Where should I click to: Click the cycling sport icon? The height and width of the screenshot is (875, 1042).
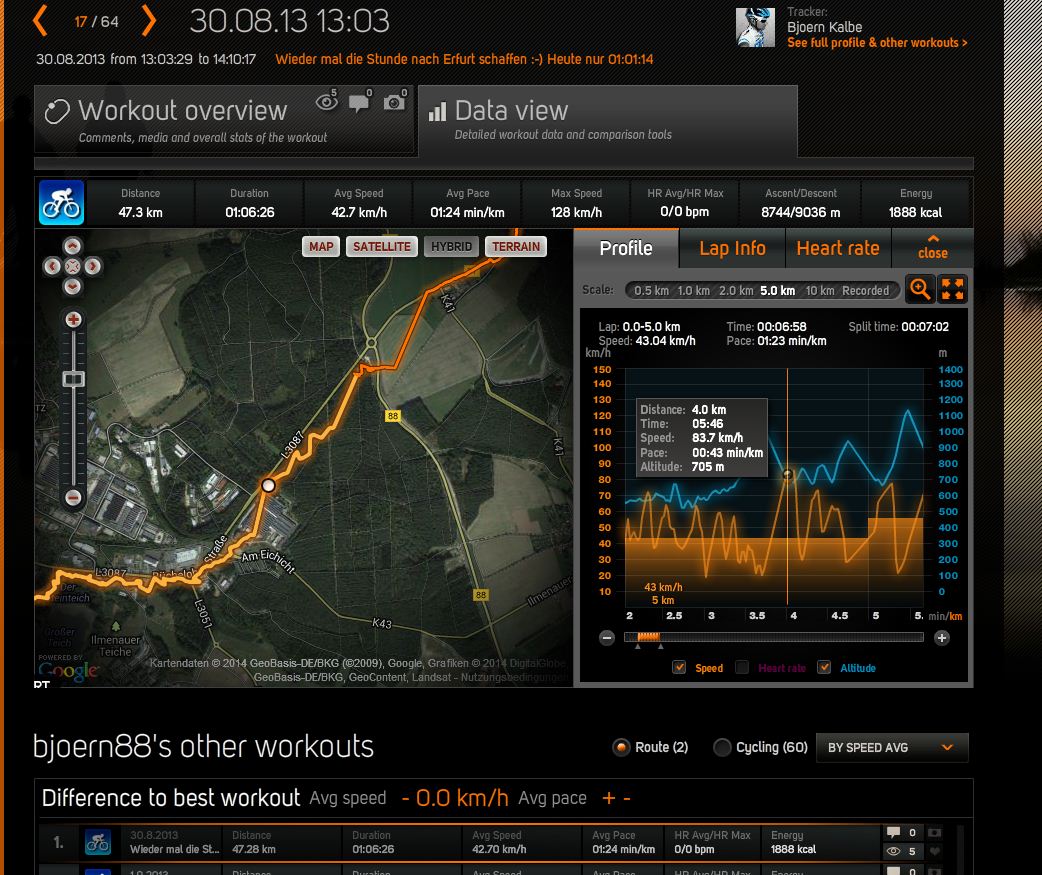61,202
